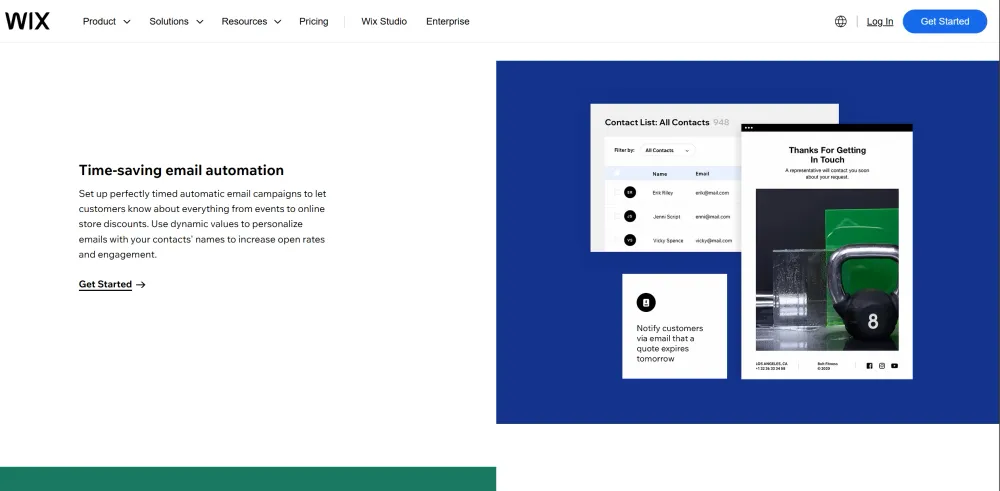Click the blue Get Started button
This screenshot has width=1000, height=491.
pyautogui.click(x=945, y=21)
